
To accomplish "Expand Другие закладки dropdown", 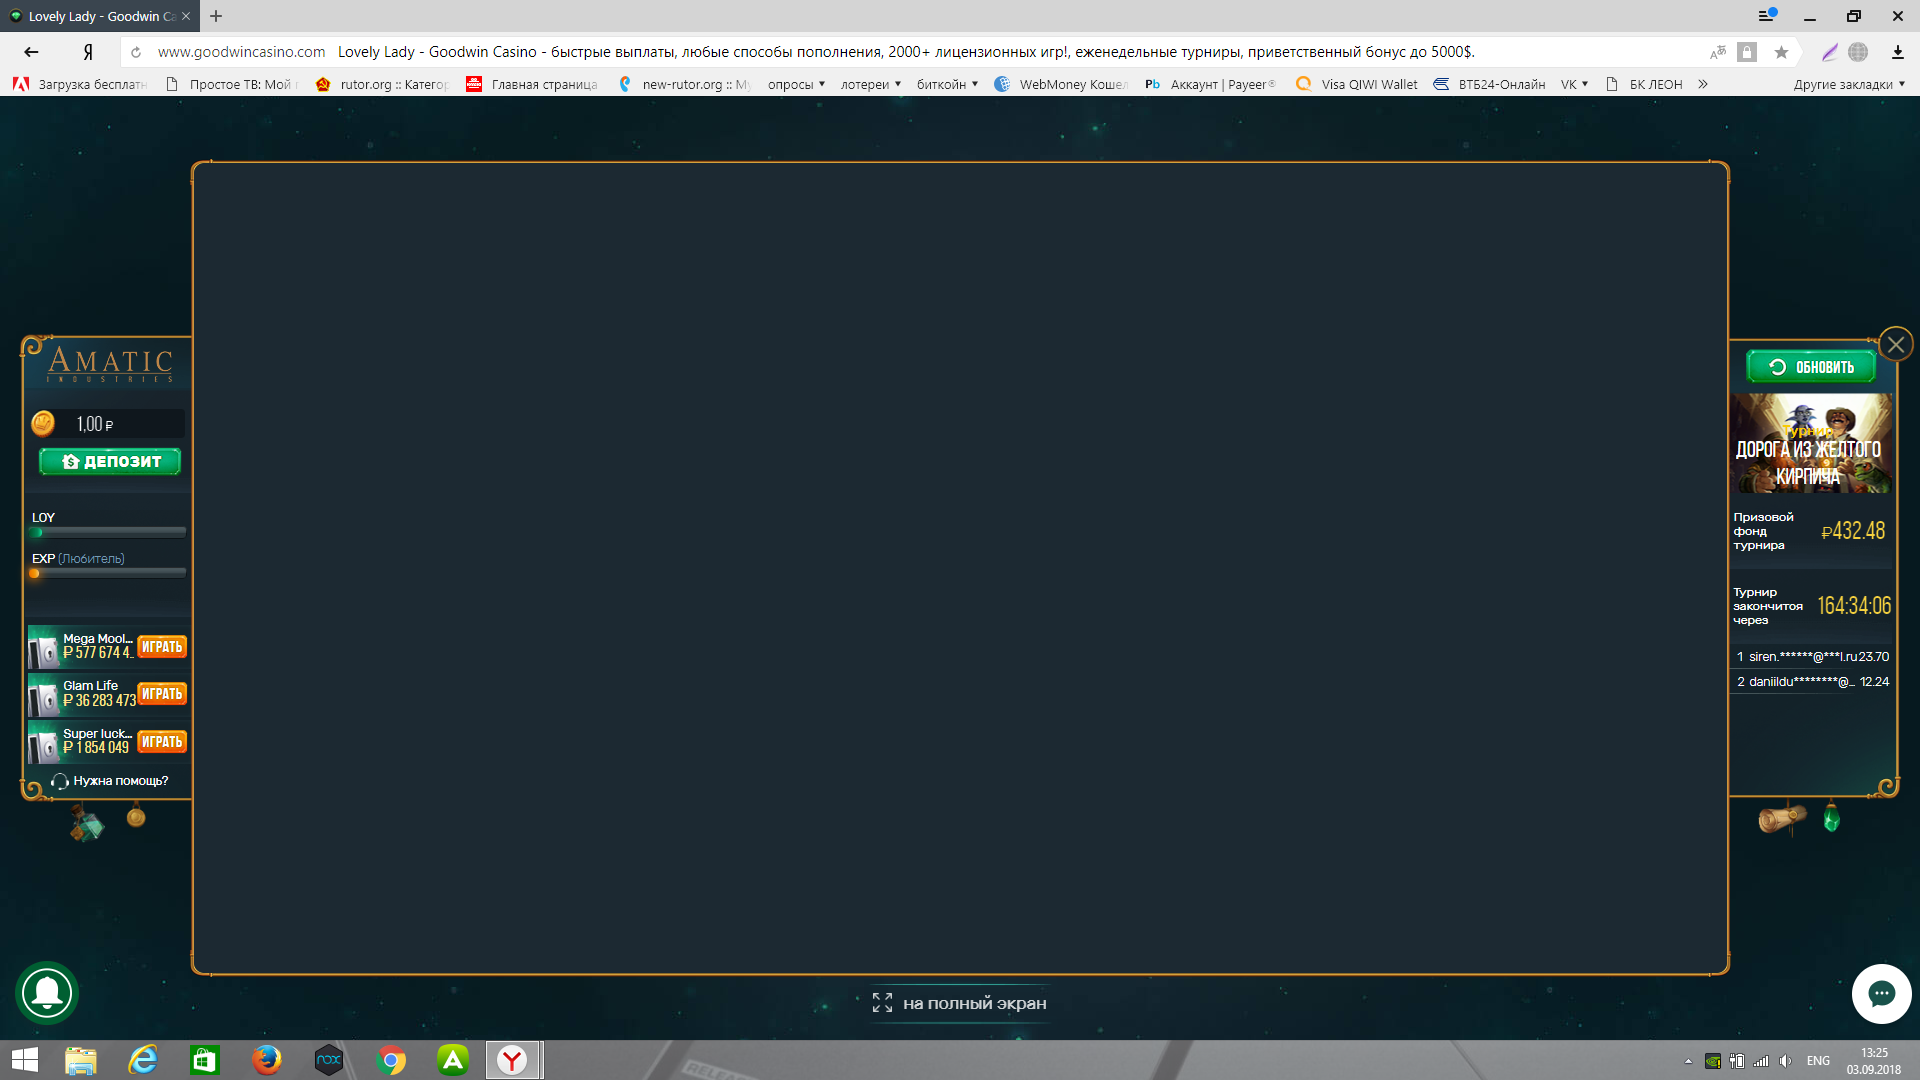I will tap(1848, 84).
